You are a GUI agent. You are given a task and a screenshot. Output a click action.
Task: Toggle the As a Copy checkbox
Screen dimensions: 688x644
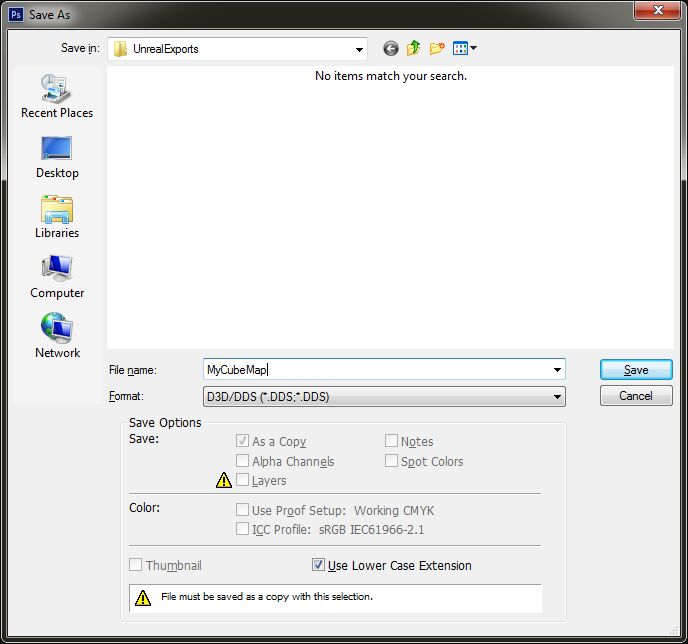click(x=242, y=440)
